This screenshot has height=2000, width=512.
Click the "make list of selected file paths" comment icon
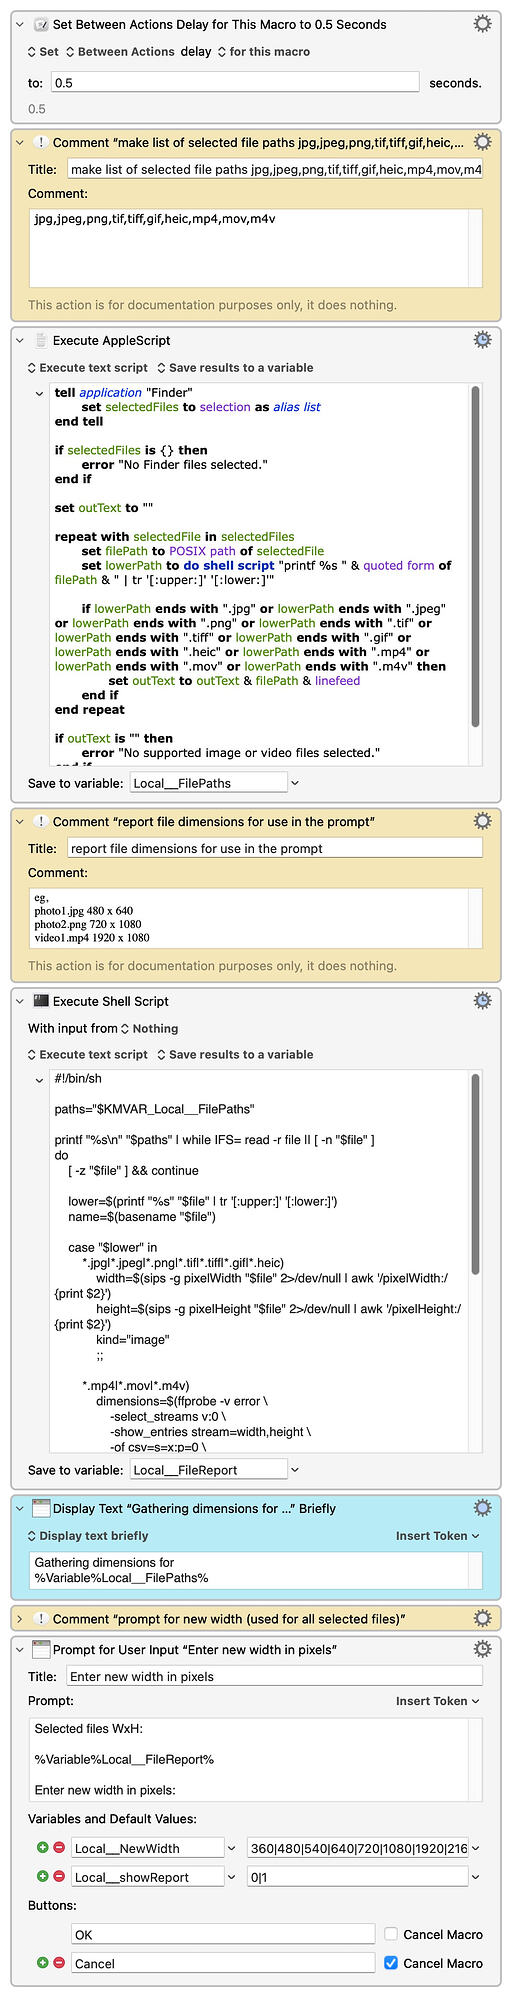[41, 143]
